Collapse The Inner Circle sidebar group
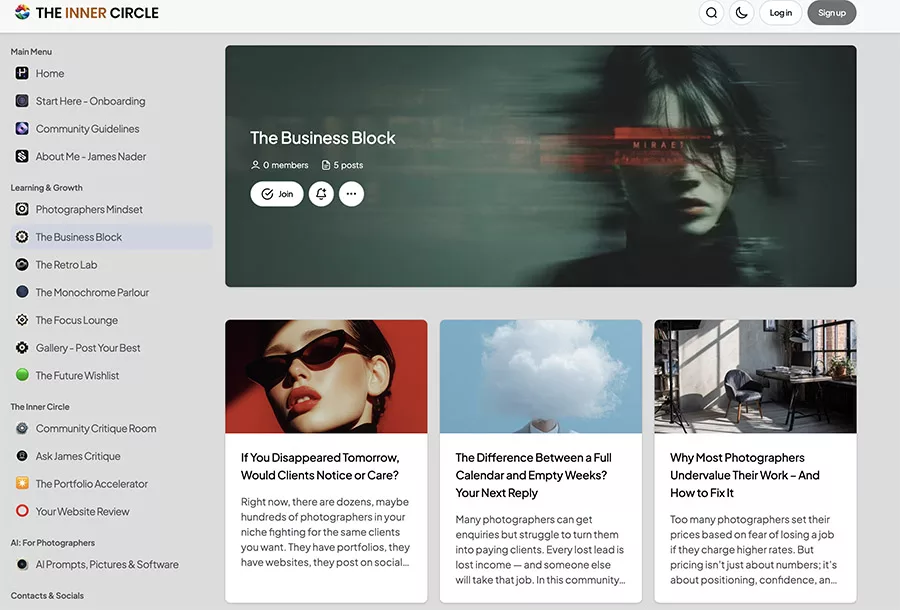Viewport: 900px width, 610px height. [40, 407]
